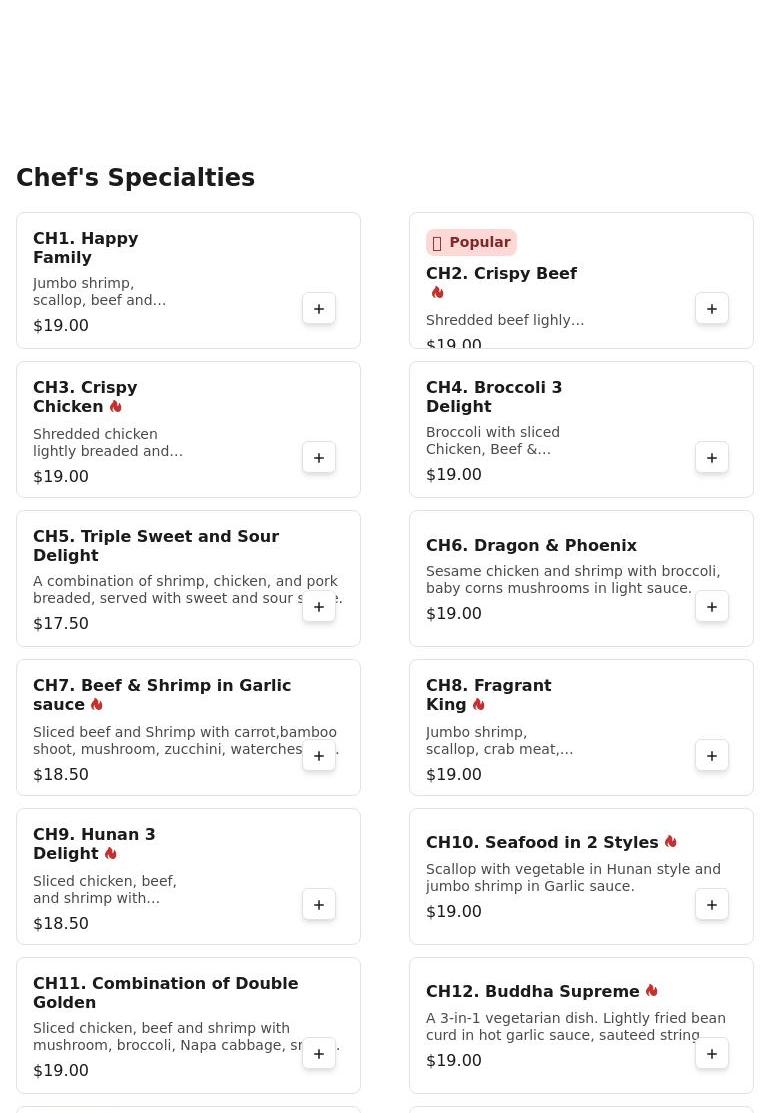Add Triple Sweet and Sour Delight
The height and width of the screenshot is (1113, 770).
(319, 607)
